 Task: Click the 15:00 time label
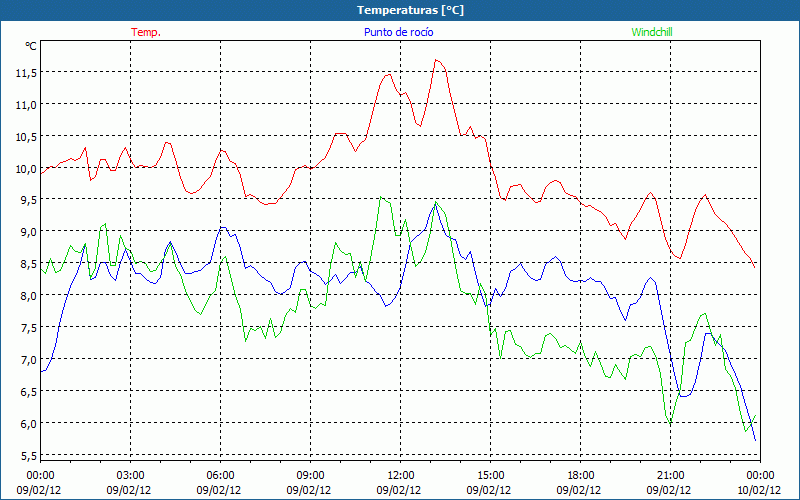pyautogui.click(x=490, y=476)
